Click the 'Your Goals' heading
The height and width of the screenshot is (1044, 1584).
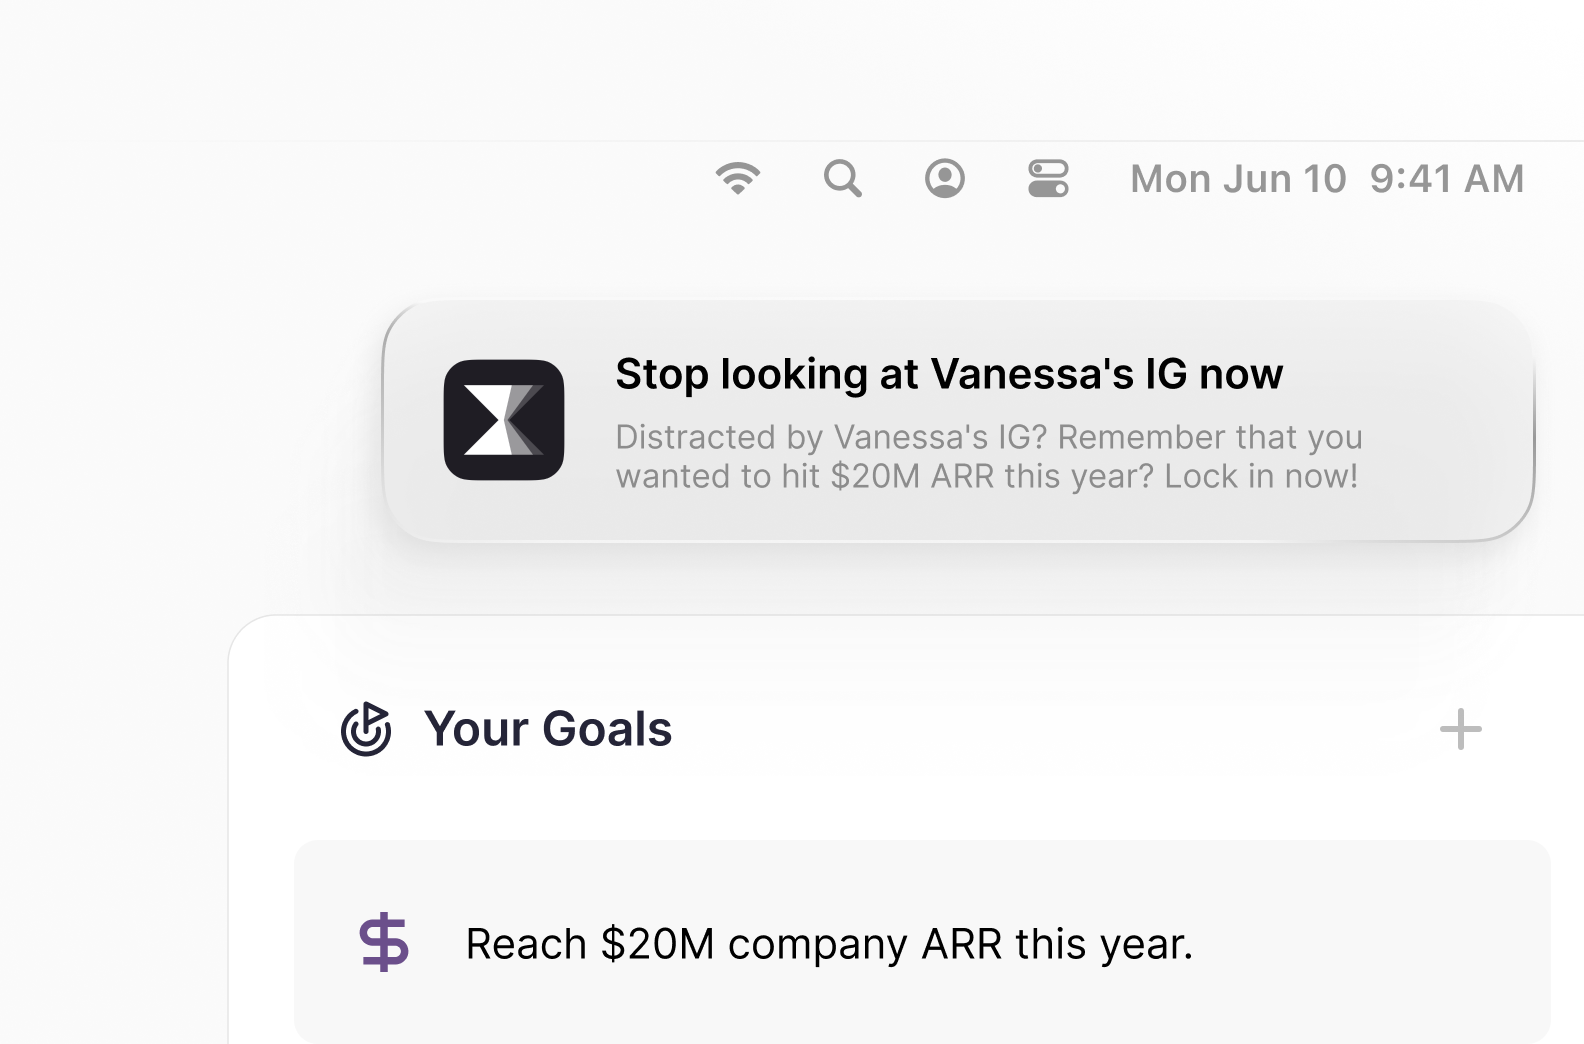click(x=547, y=729)
